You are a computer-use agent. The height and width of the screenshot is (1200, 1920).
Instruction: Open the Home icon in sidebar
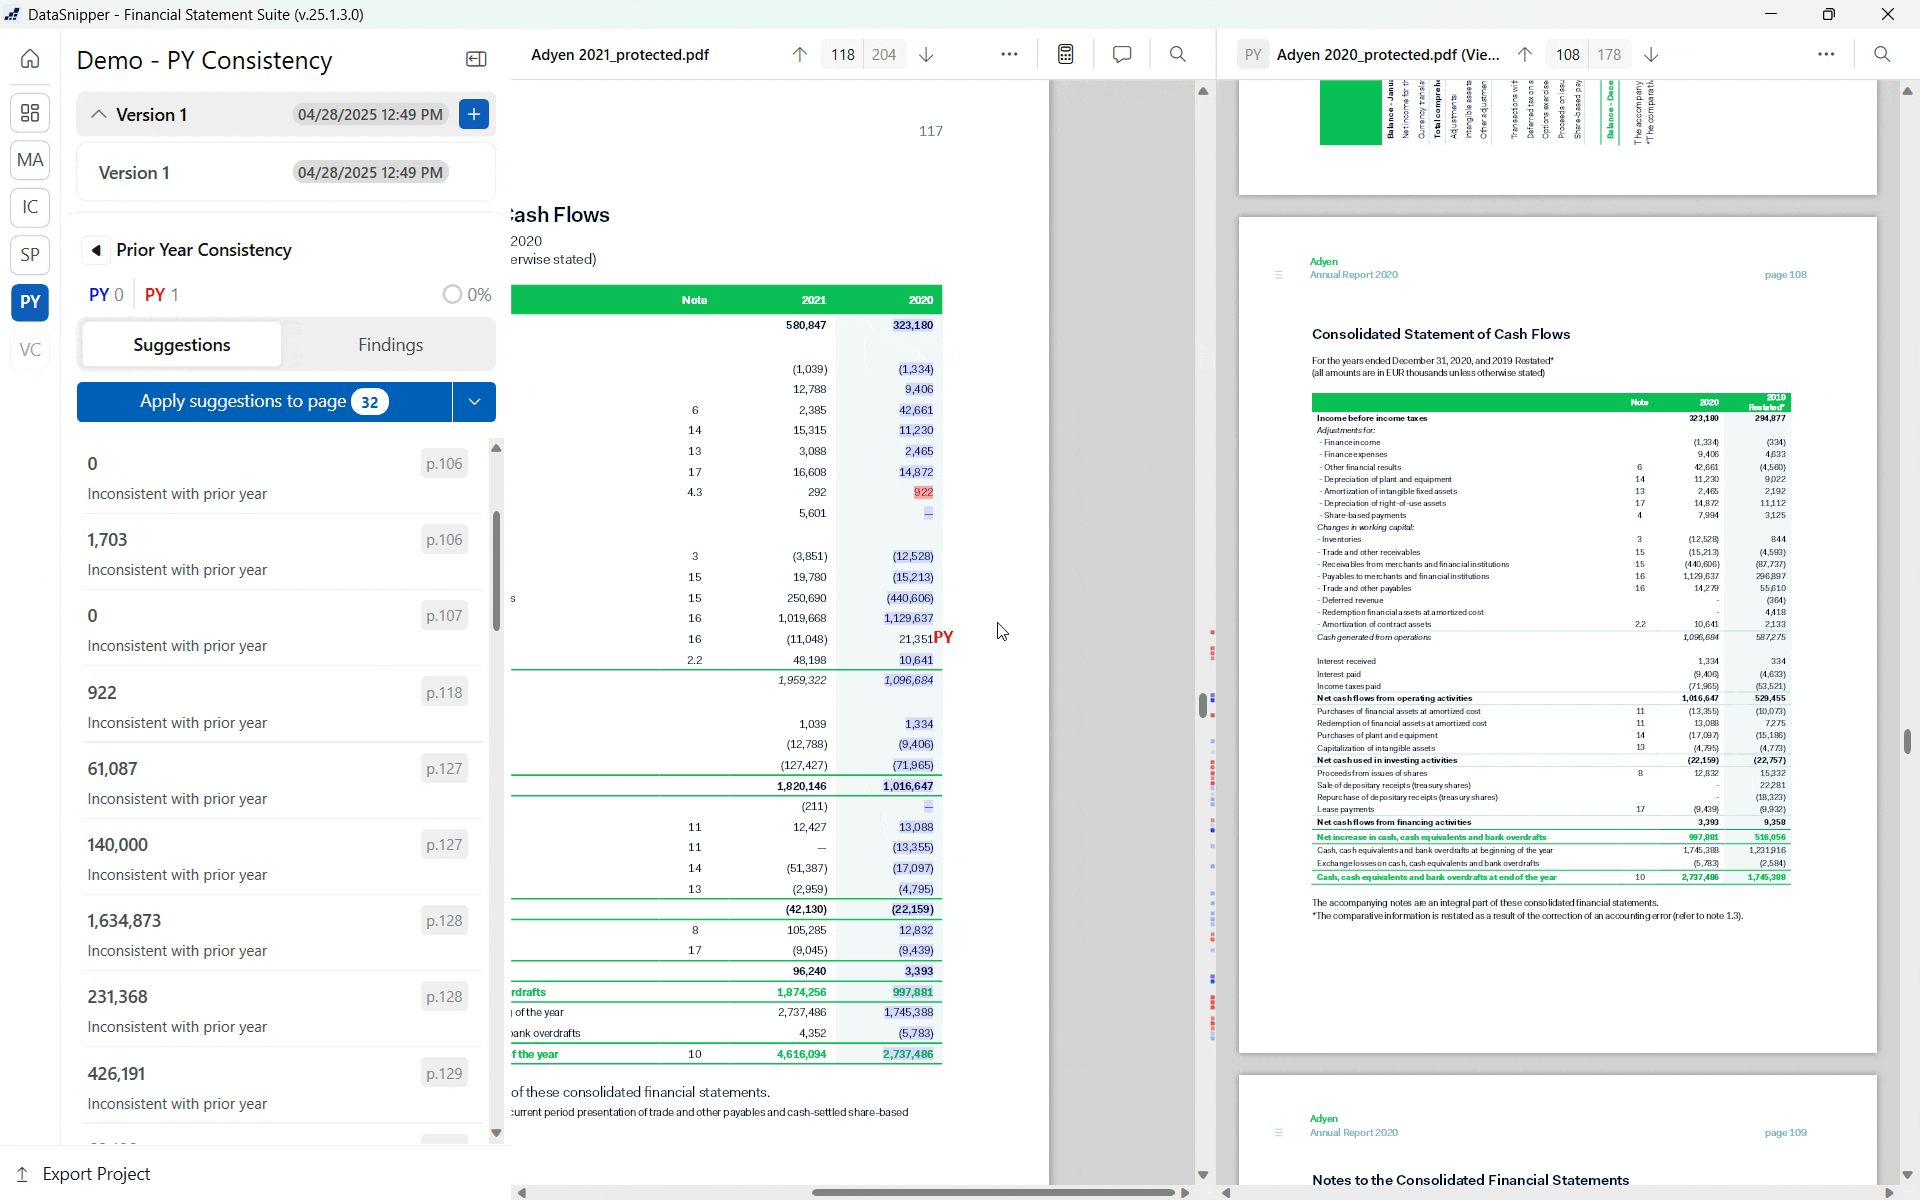click(30, 59)
